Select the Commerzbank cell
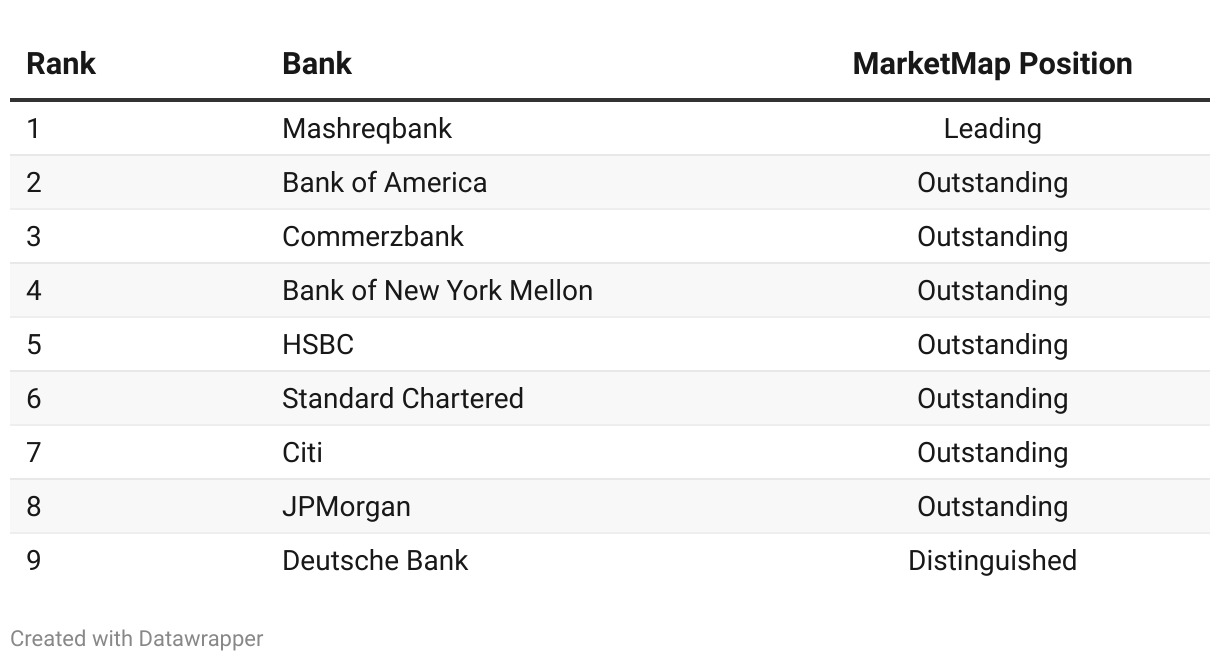The height and width of the screenshot is (662, 1220). tap(373, 237)
